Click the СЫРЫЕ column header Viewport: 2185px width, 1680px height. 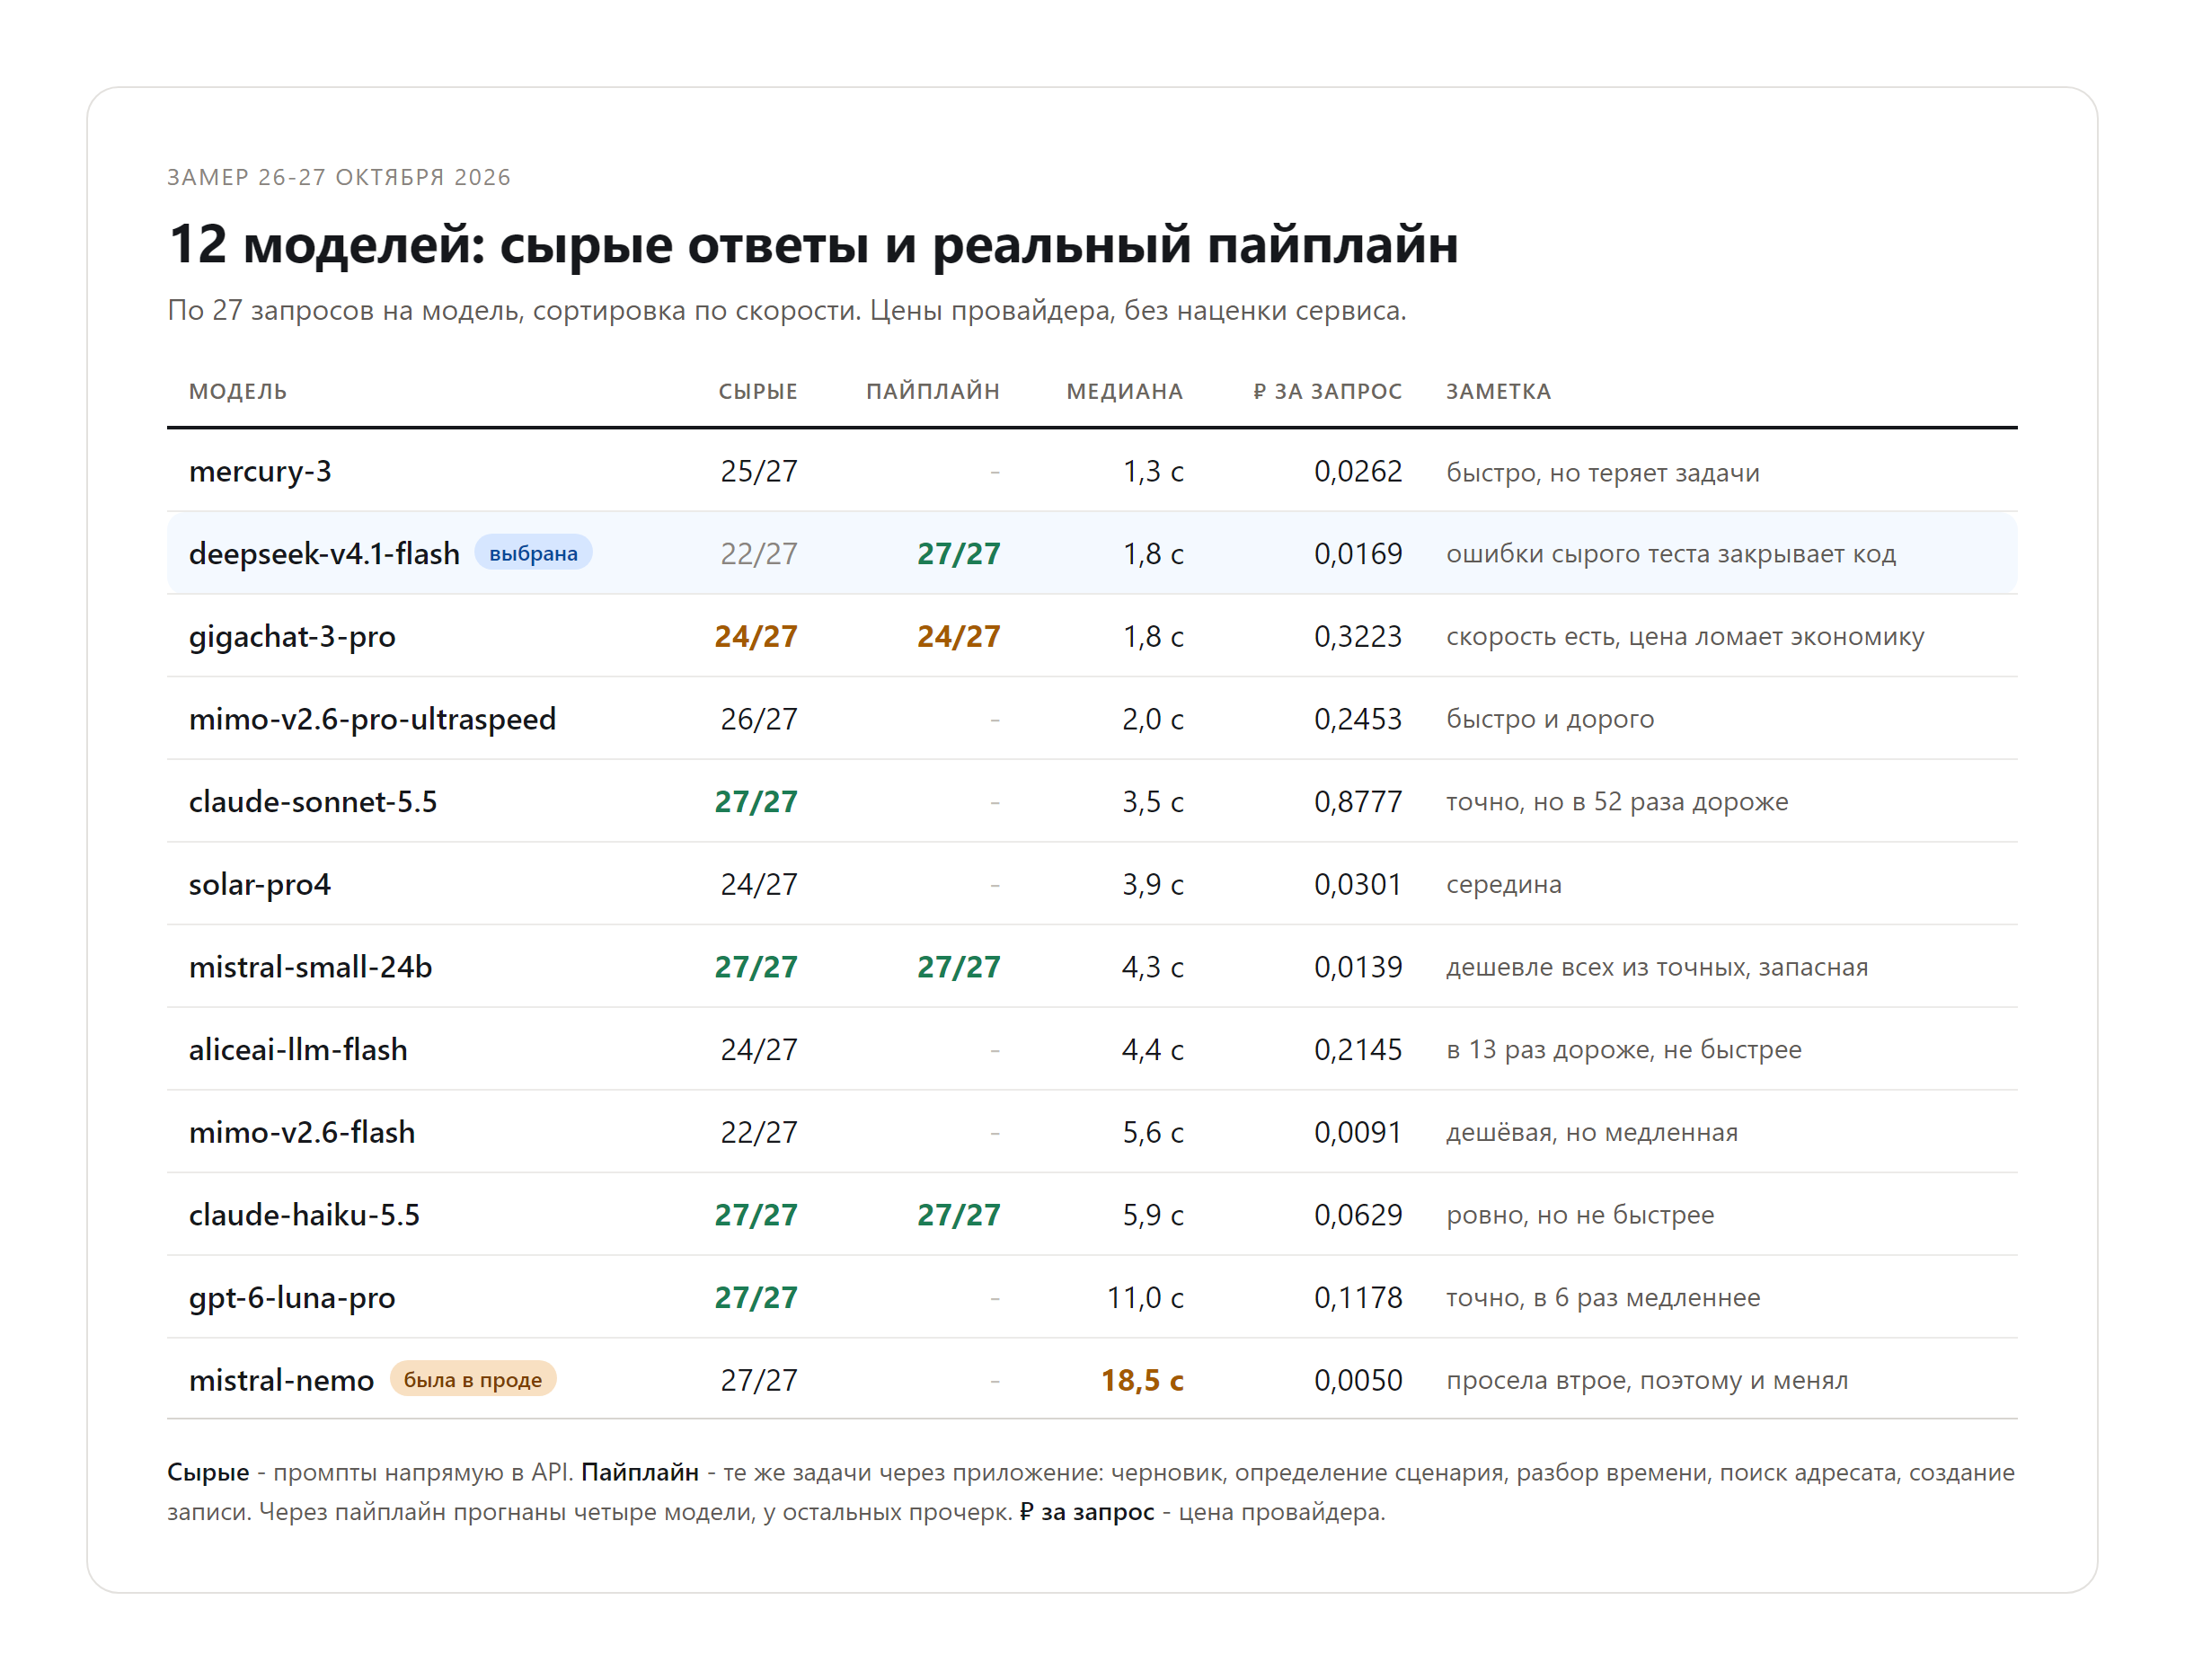[758, 391]
